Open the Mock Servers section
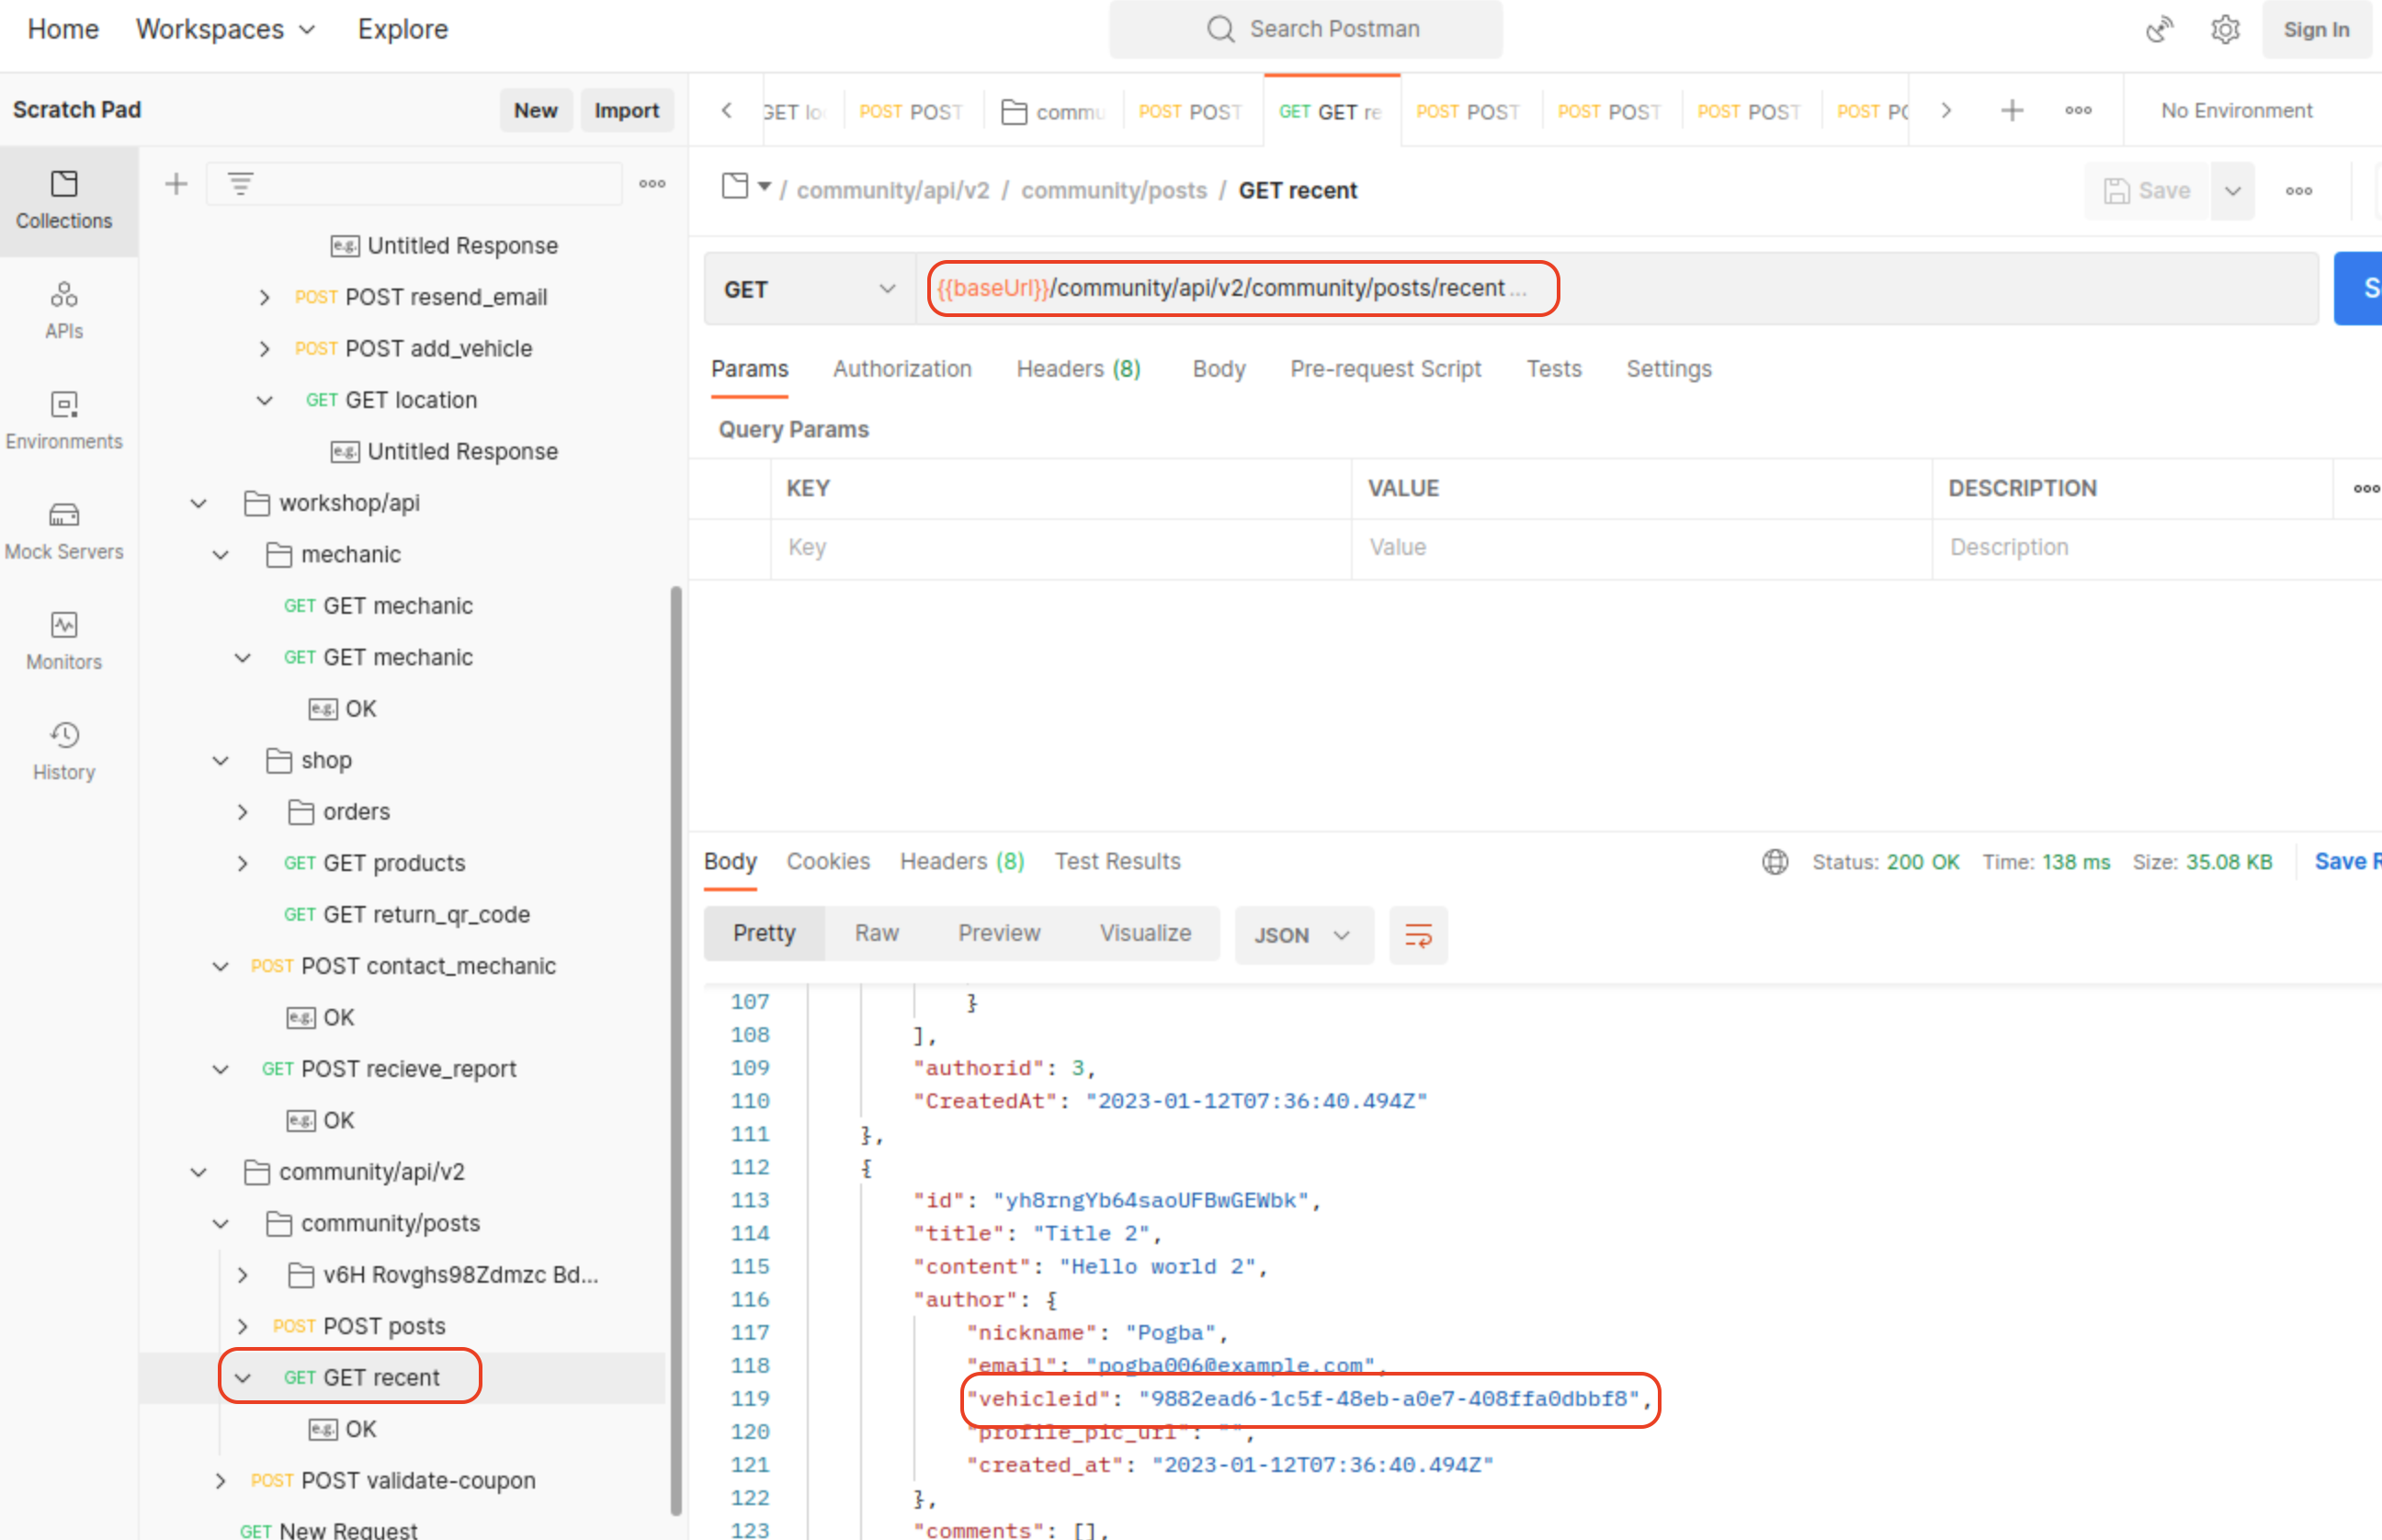Image resolution: width=2382 pixels, height=1540 pixels. pyautogui.click(x=64, y=530)
